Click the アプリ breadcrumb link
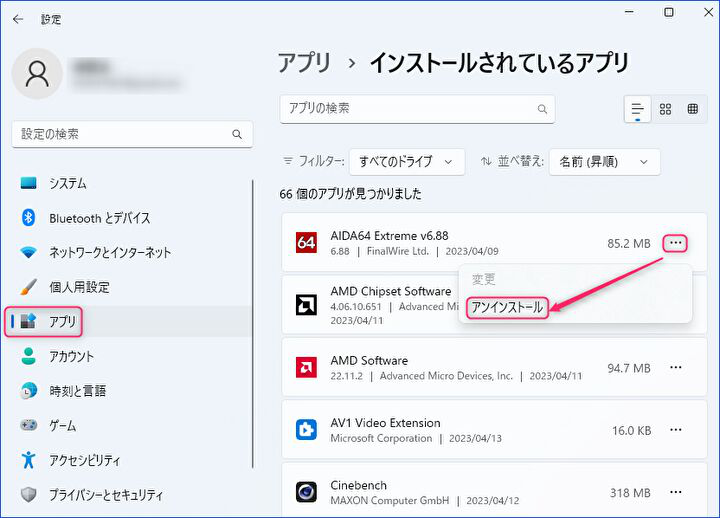The image size is (720, 518). tap(304, 62)
